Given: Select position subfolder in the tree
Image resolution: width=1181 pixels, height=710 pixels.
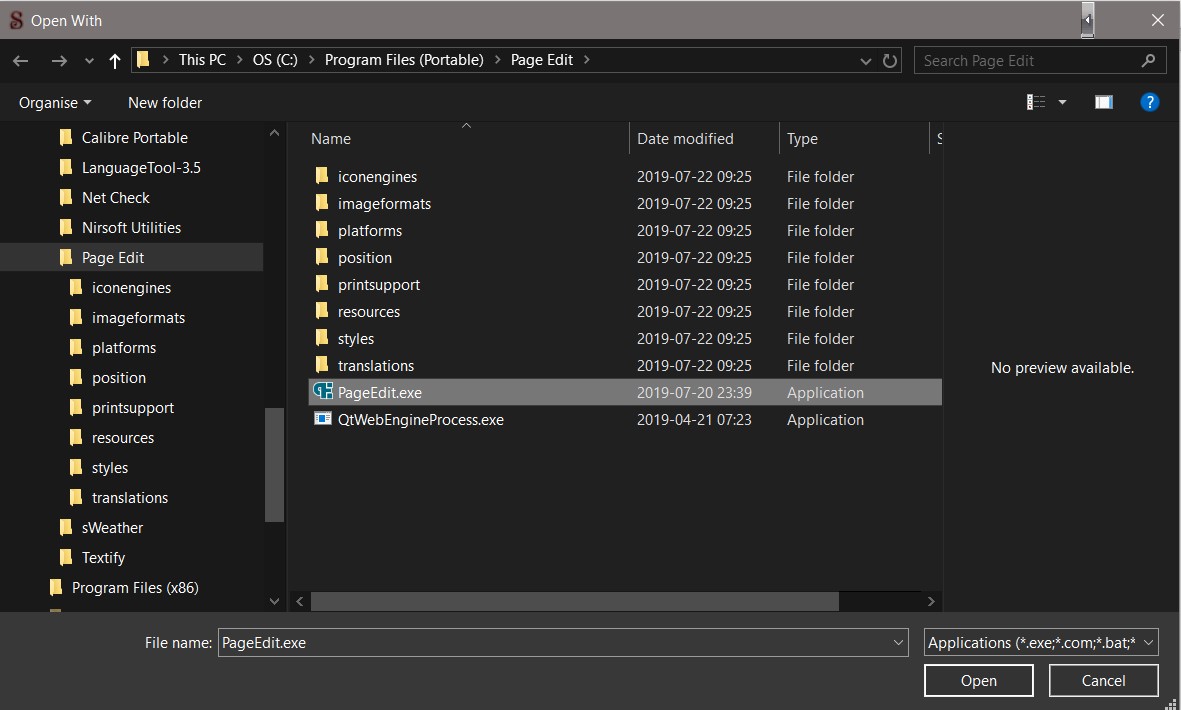Looking at the screenshot, I should click(118, 378).
